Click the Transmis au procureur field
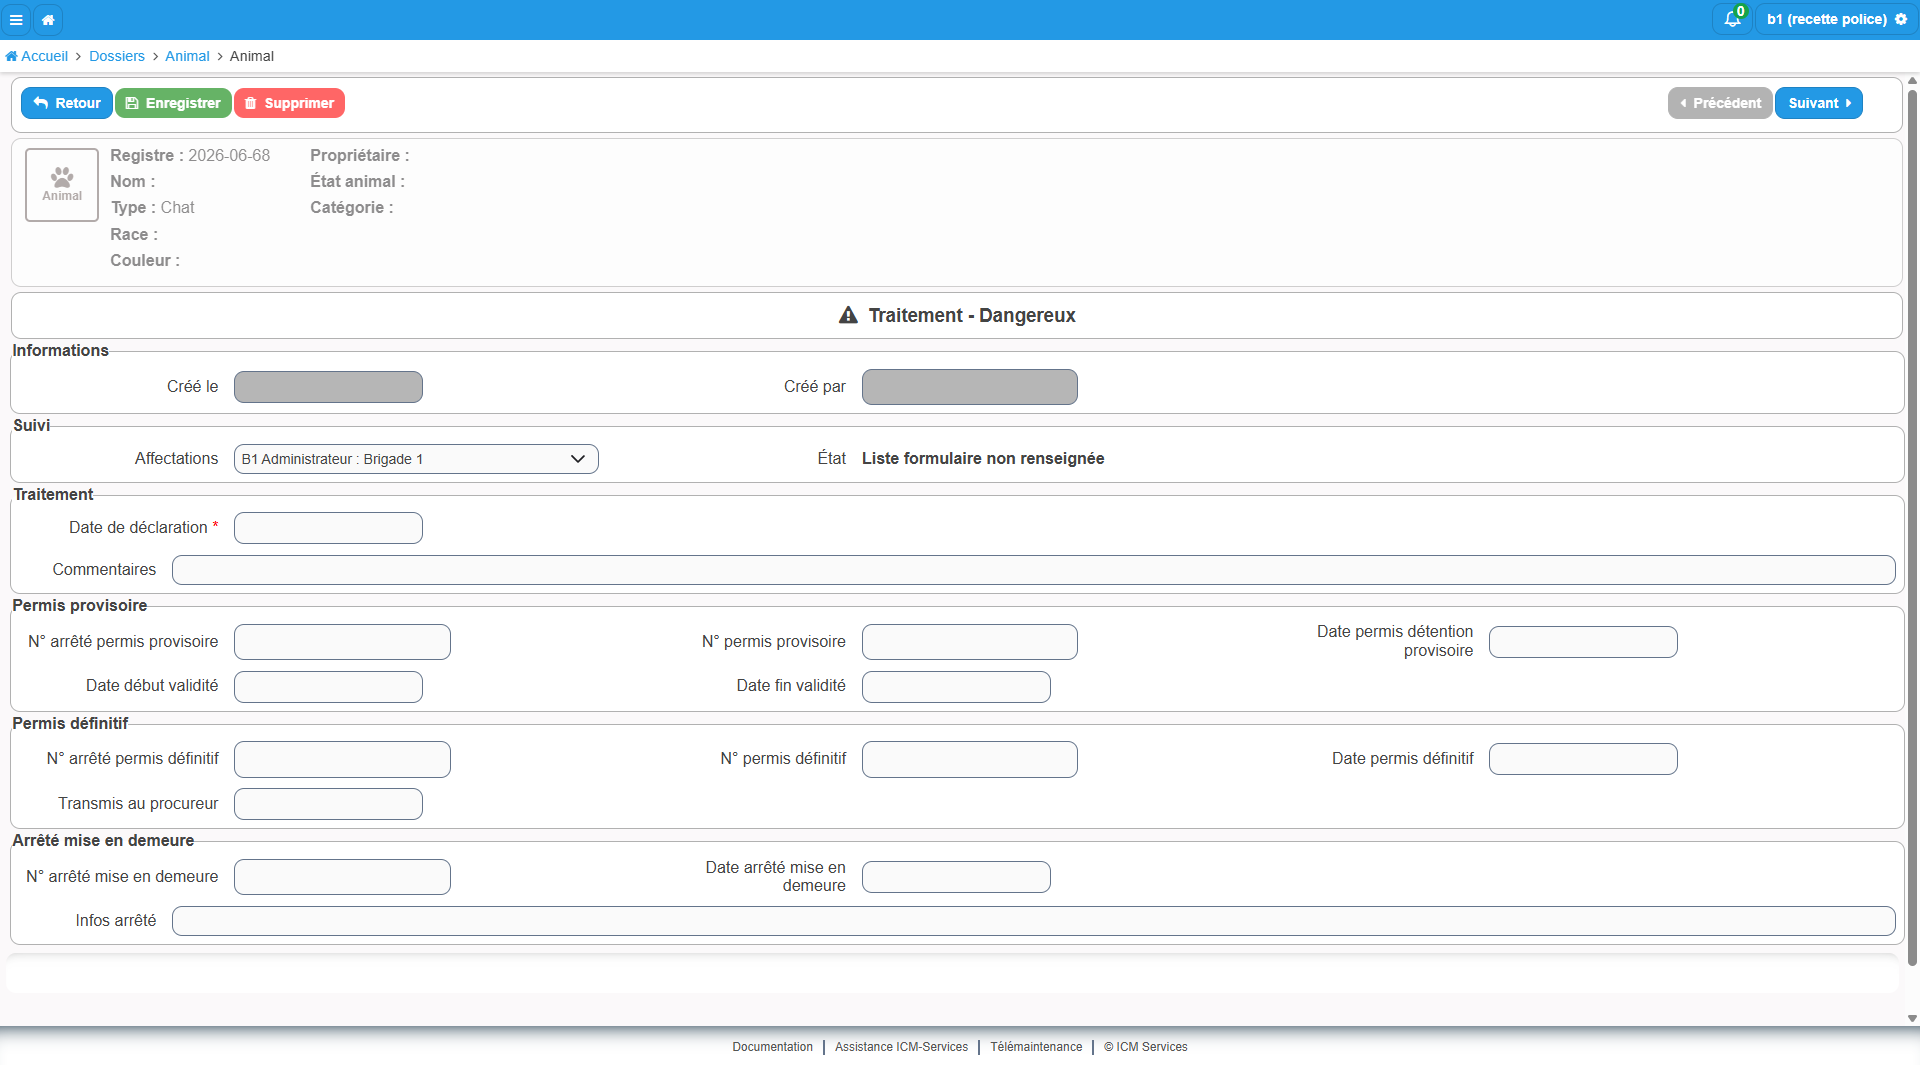This screenshot has width=1920, height=1080. pos(328,804)
